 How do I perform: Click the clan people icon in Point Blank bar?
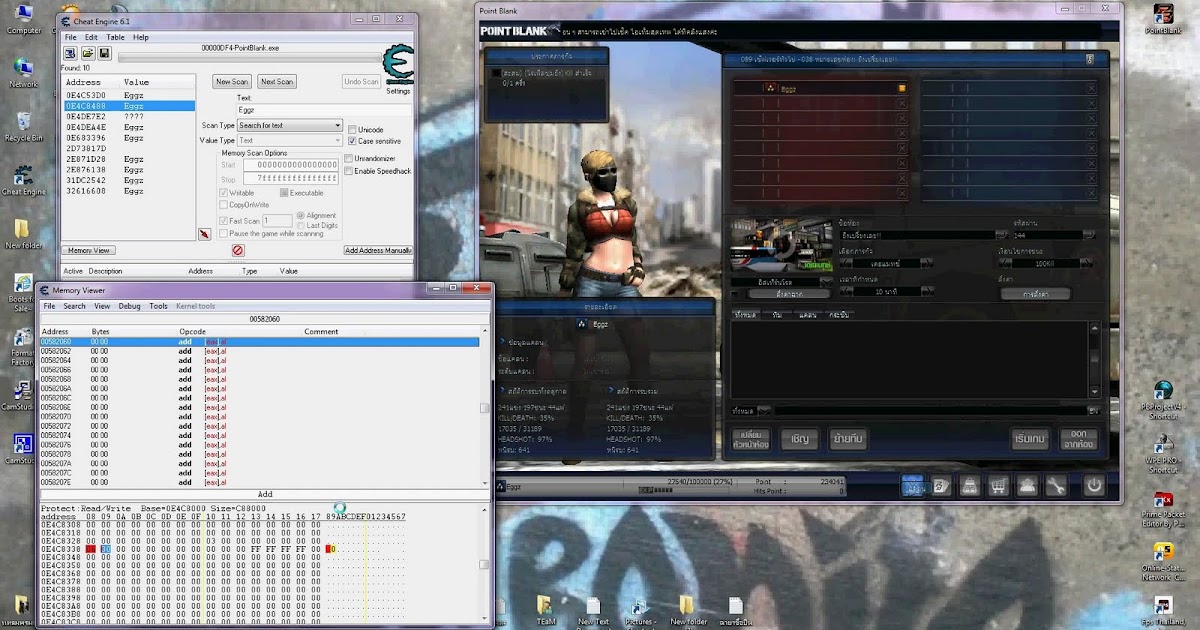click(1027, 485)
